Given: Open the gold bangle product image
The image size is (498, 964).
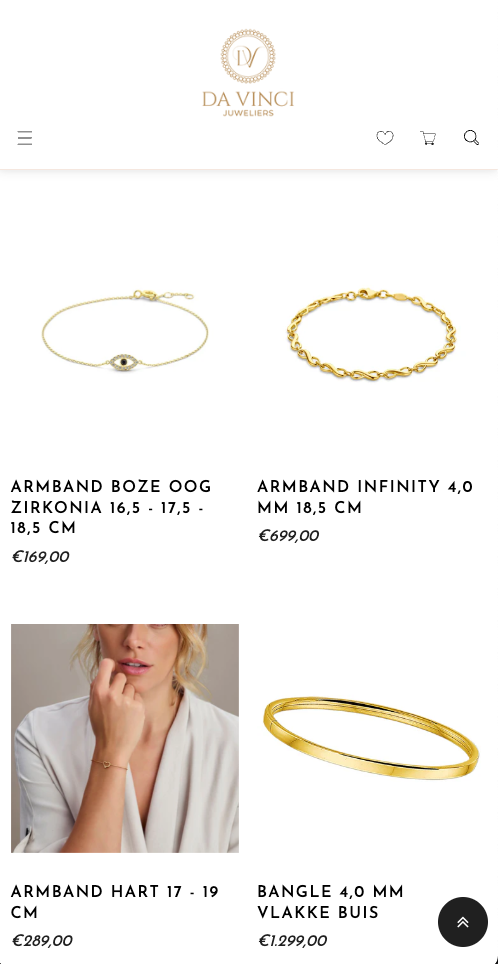Looking at the screenshot, I should 371,738.
